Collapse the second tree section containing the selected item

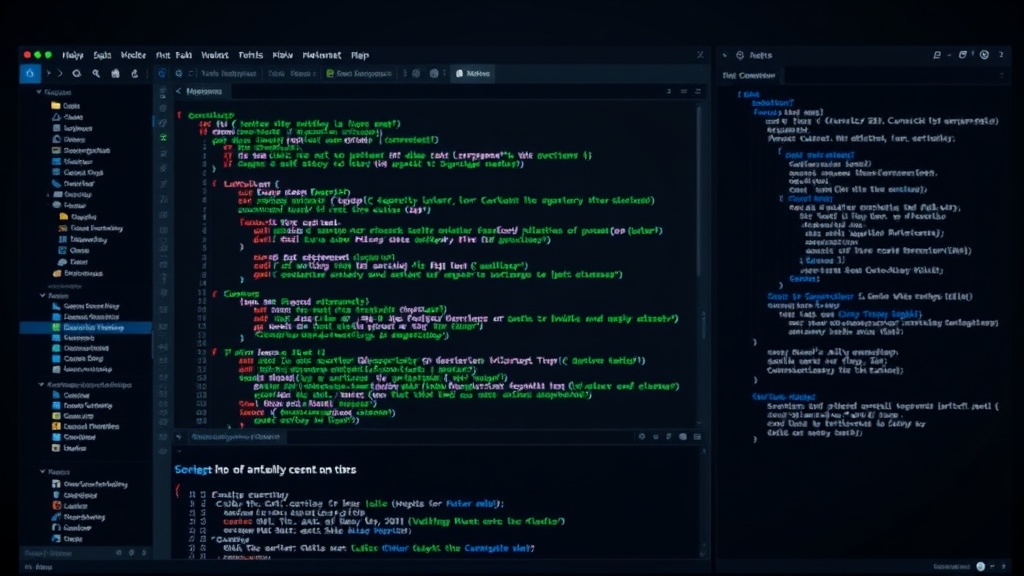42,295
